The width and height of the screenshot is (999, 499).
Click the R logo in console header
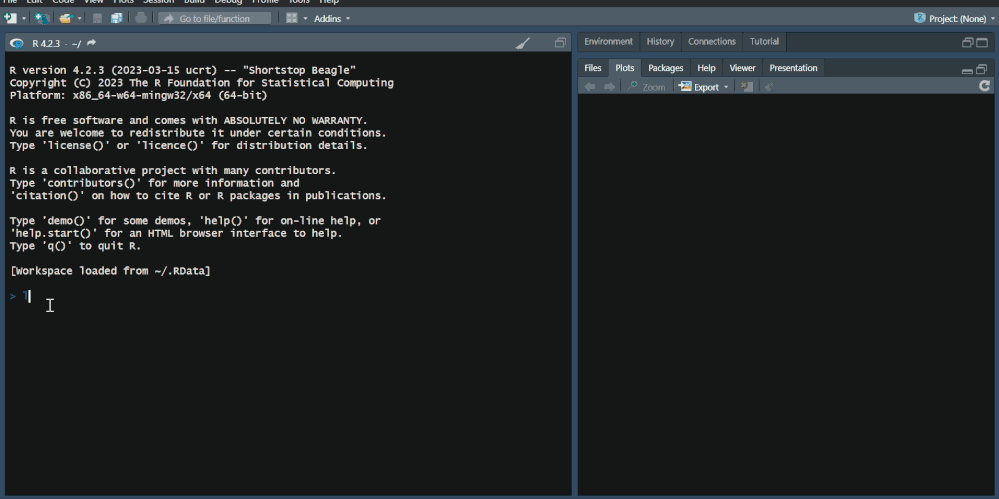17,43
